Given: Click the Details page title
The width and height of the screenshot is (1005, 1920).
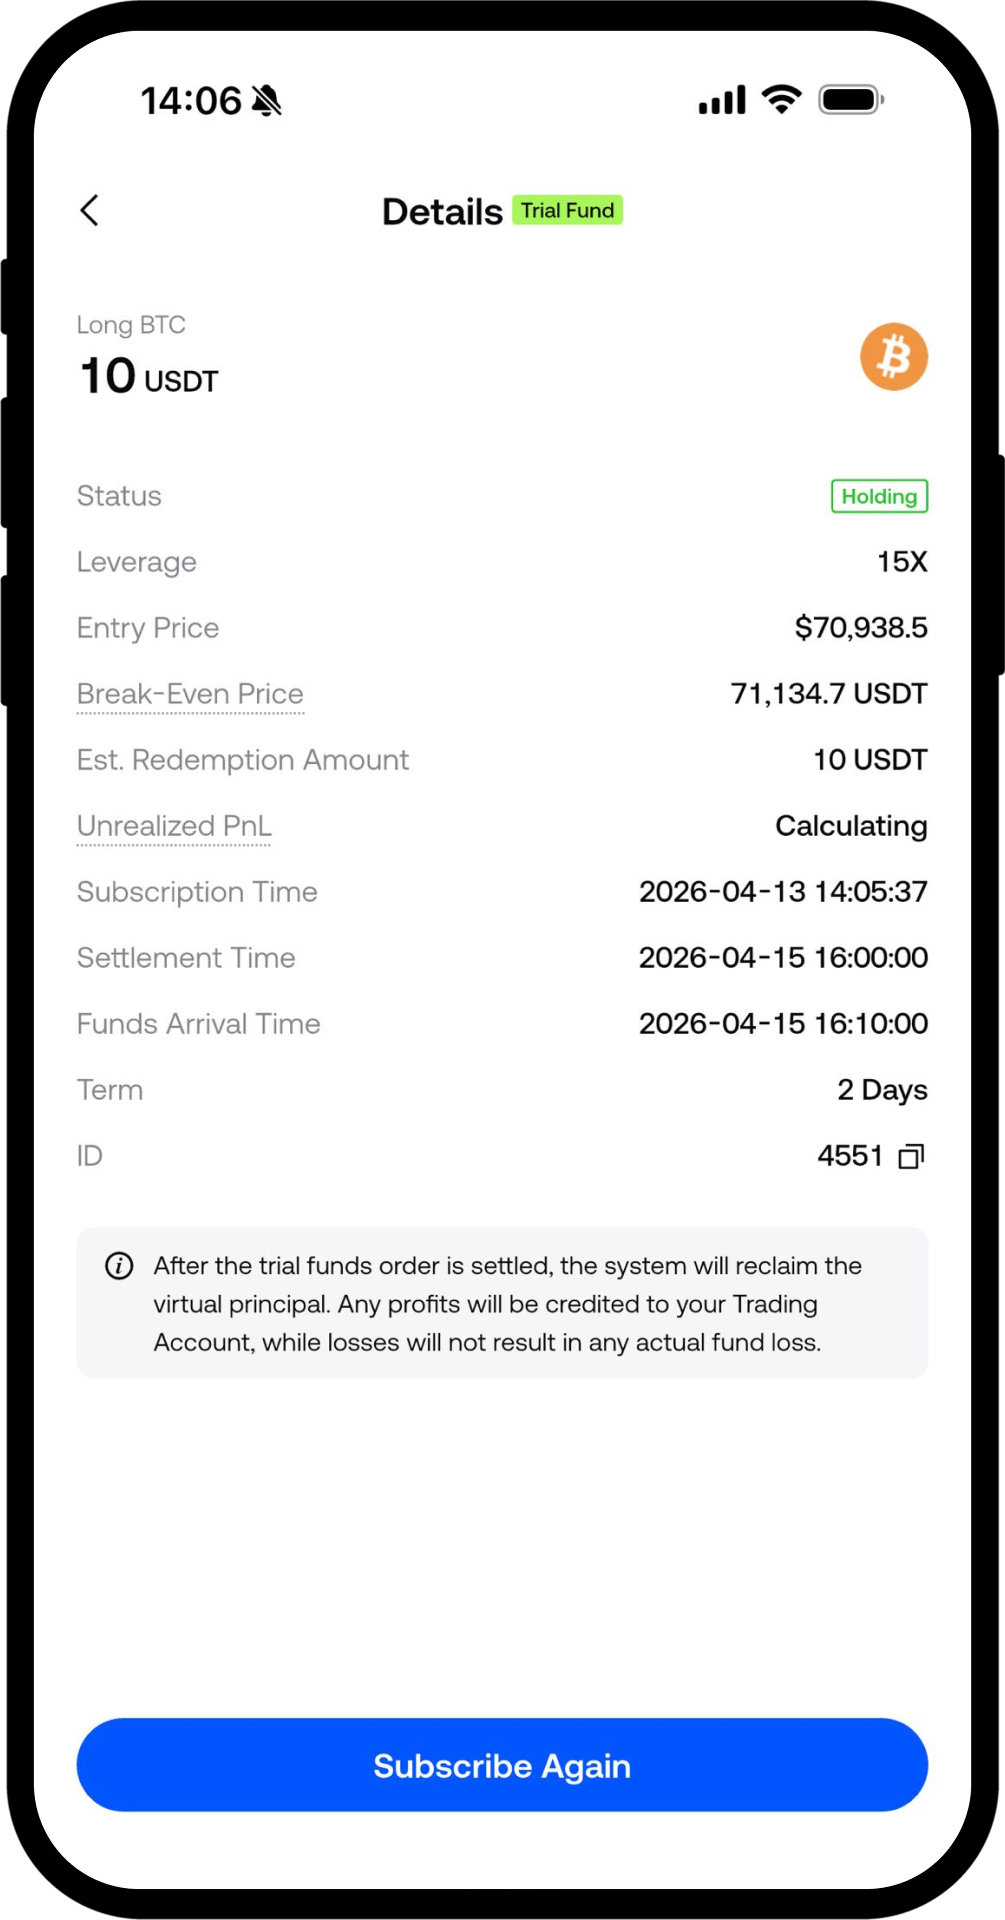Looking at the screenshot, I should 442,212.
